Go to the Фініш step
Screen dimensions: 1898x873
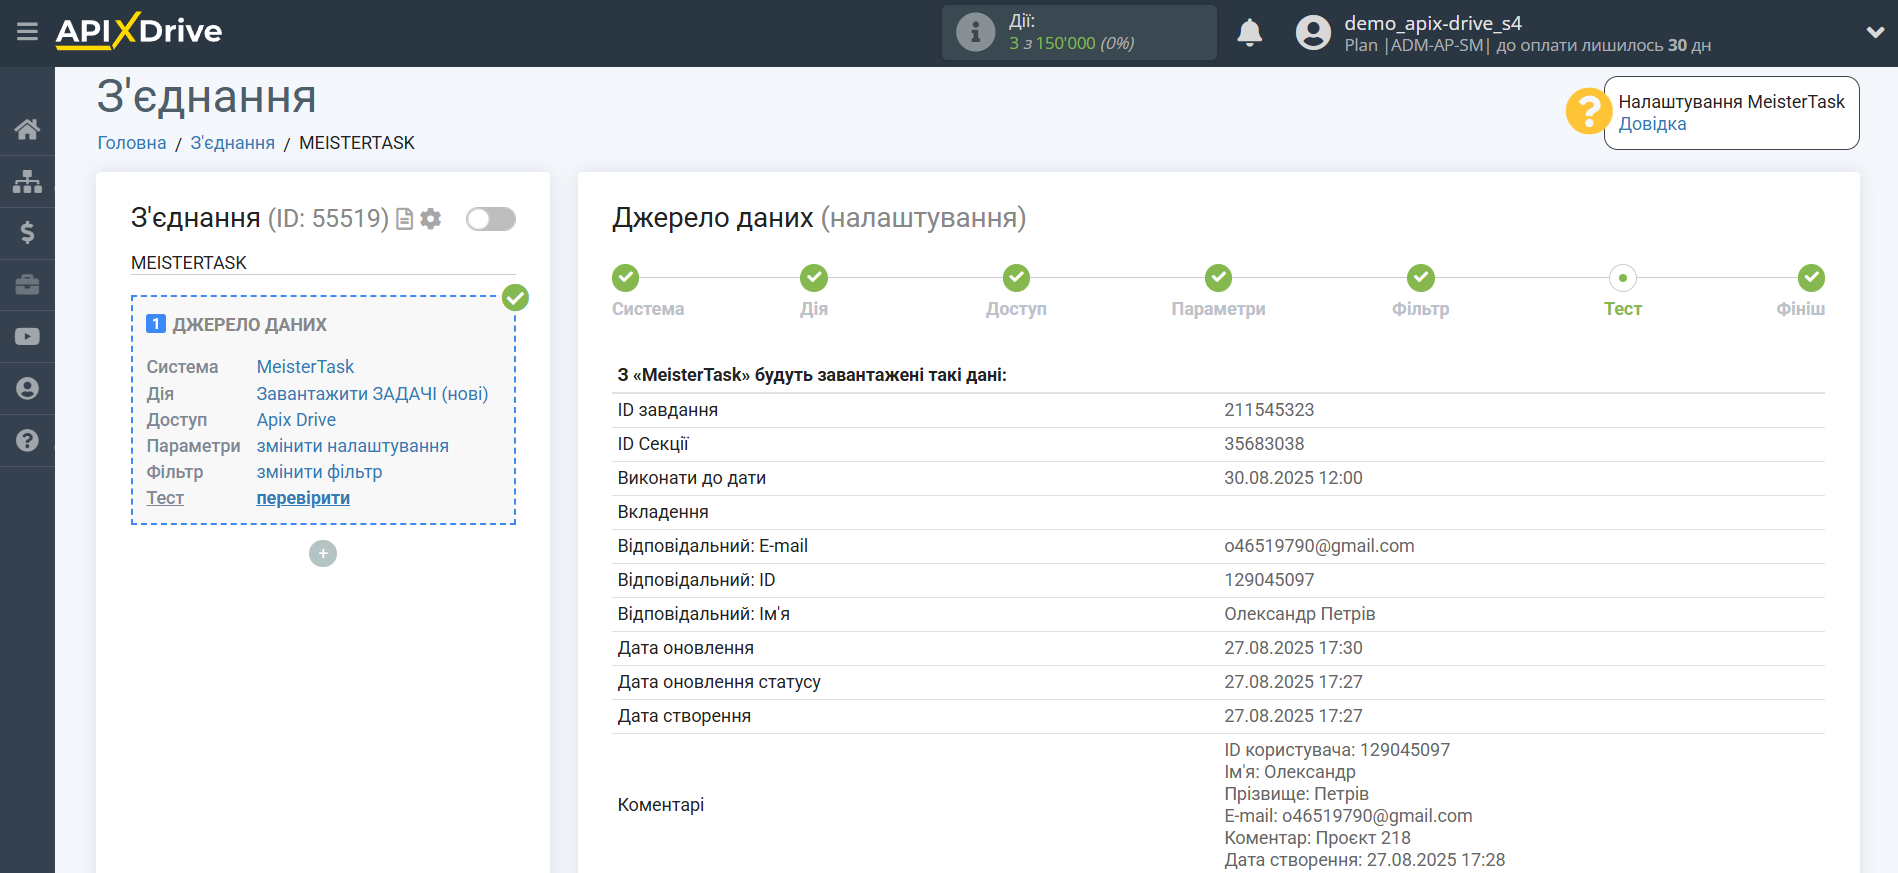(x=1811, y=278)
